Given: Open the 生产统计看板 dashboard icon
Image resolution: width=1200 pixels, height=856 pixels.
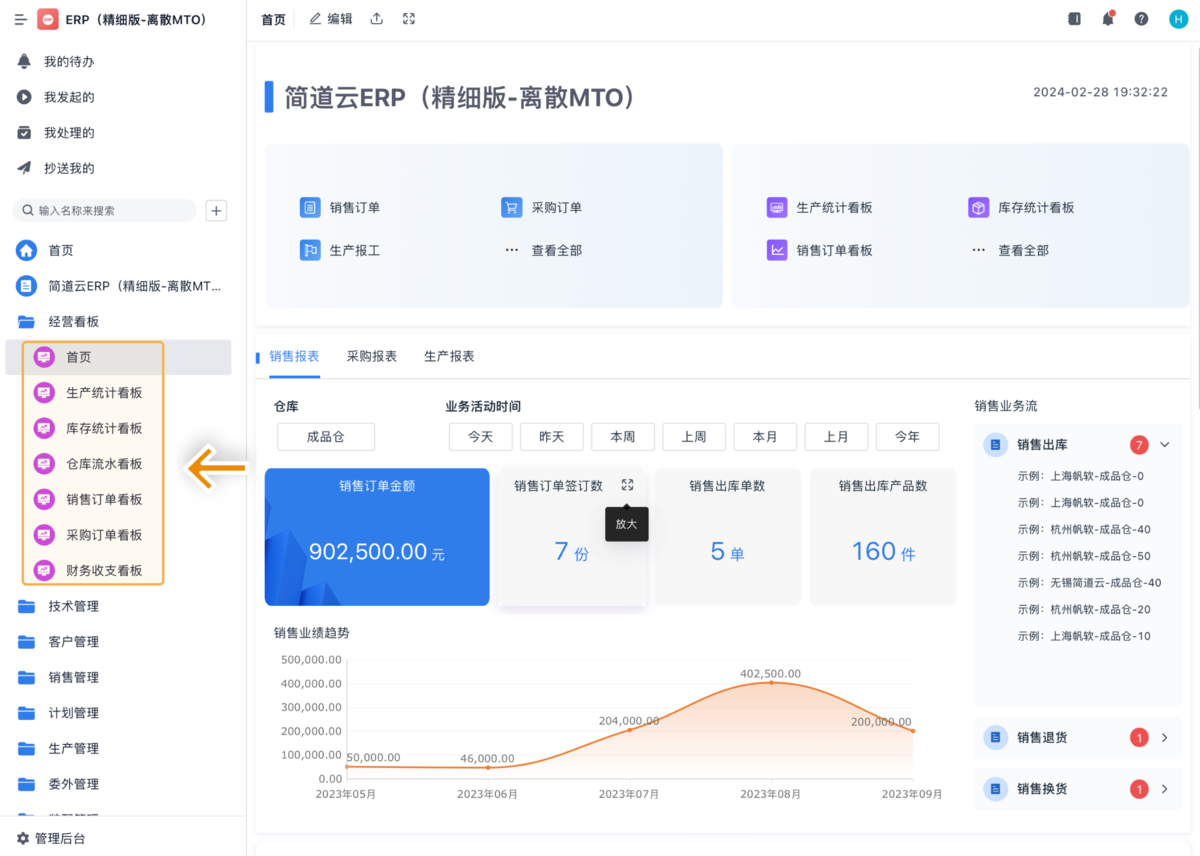Looking at the screenshot, I should [x=777, y=207].
